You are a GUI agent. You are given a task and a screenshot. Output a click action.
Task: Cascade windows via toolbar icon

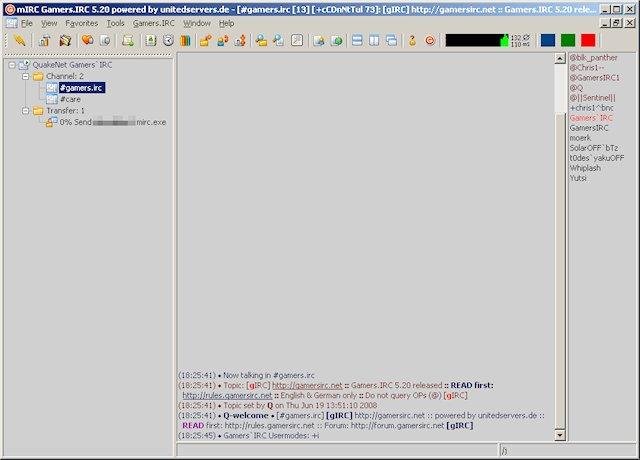click(x=391, y=40)
